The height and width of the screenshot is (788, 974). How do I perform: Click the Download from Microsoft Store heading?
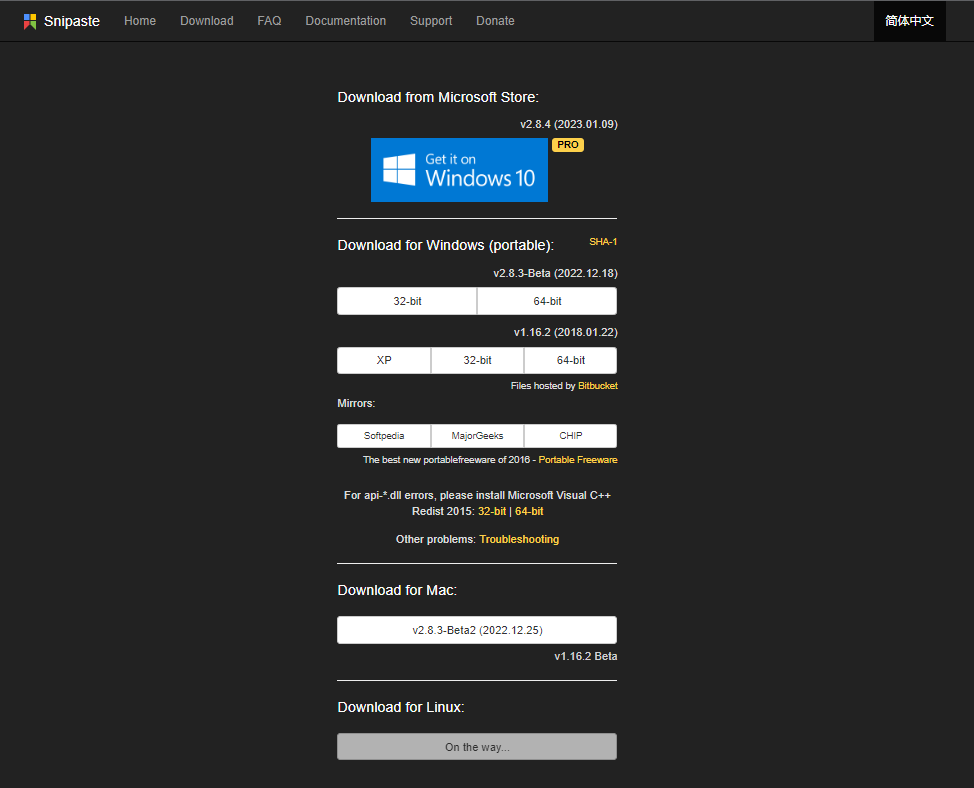click(438, 97)
